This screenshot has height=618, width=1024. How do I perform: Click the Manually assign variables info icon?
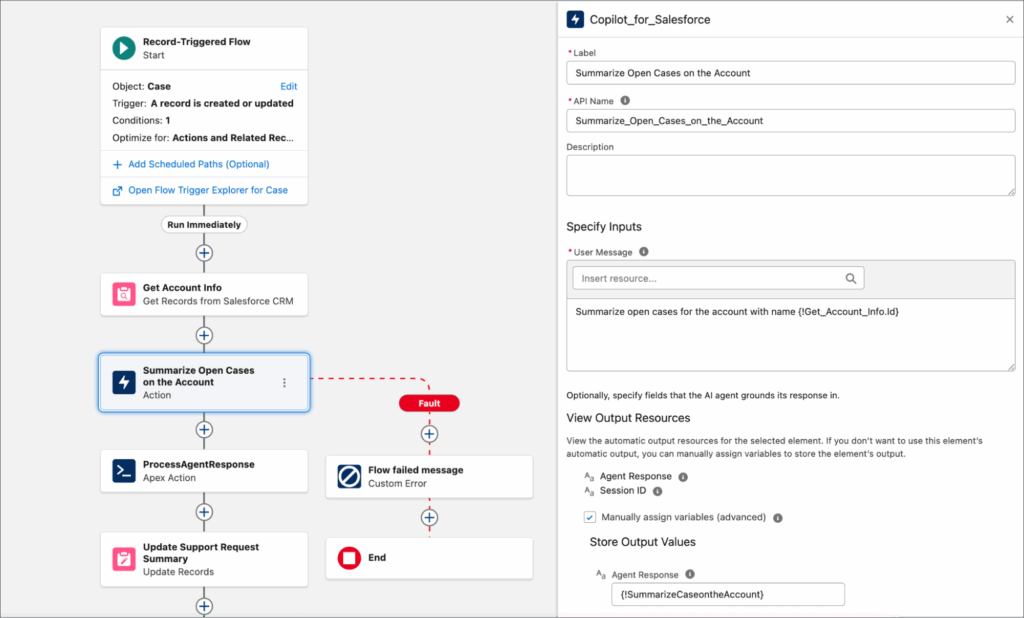[778, 518]
